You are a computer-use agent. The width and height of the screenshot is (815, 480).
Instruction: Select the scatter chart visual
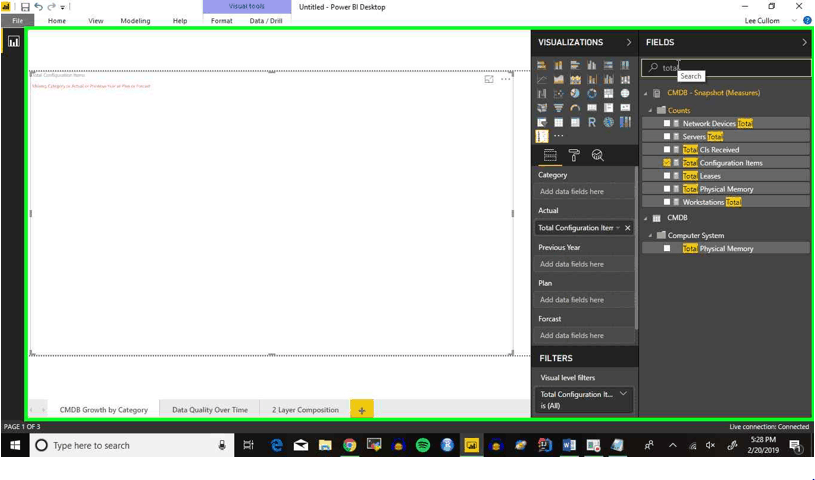click(558, 94)
